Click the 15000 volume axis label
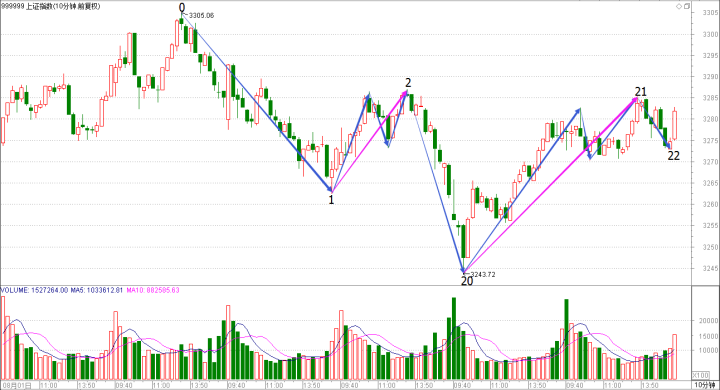720x390 pixels. tap(709, 336)
